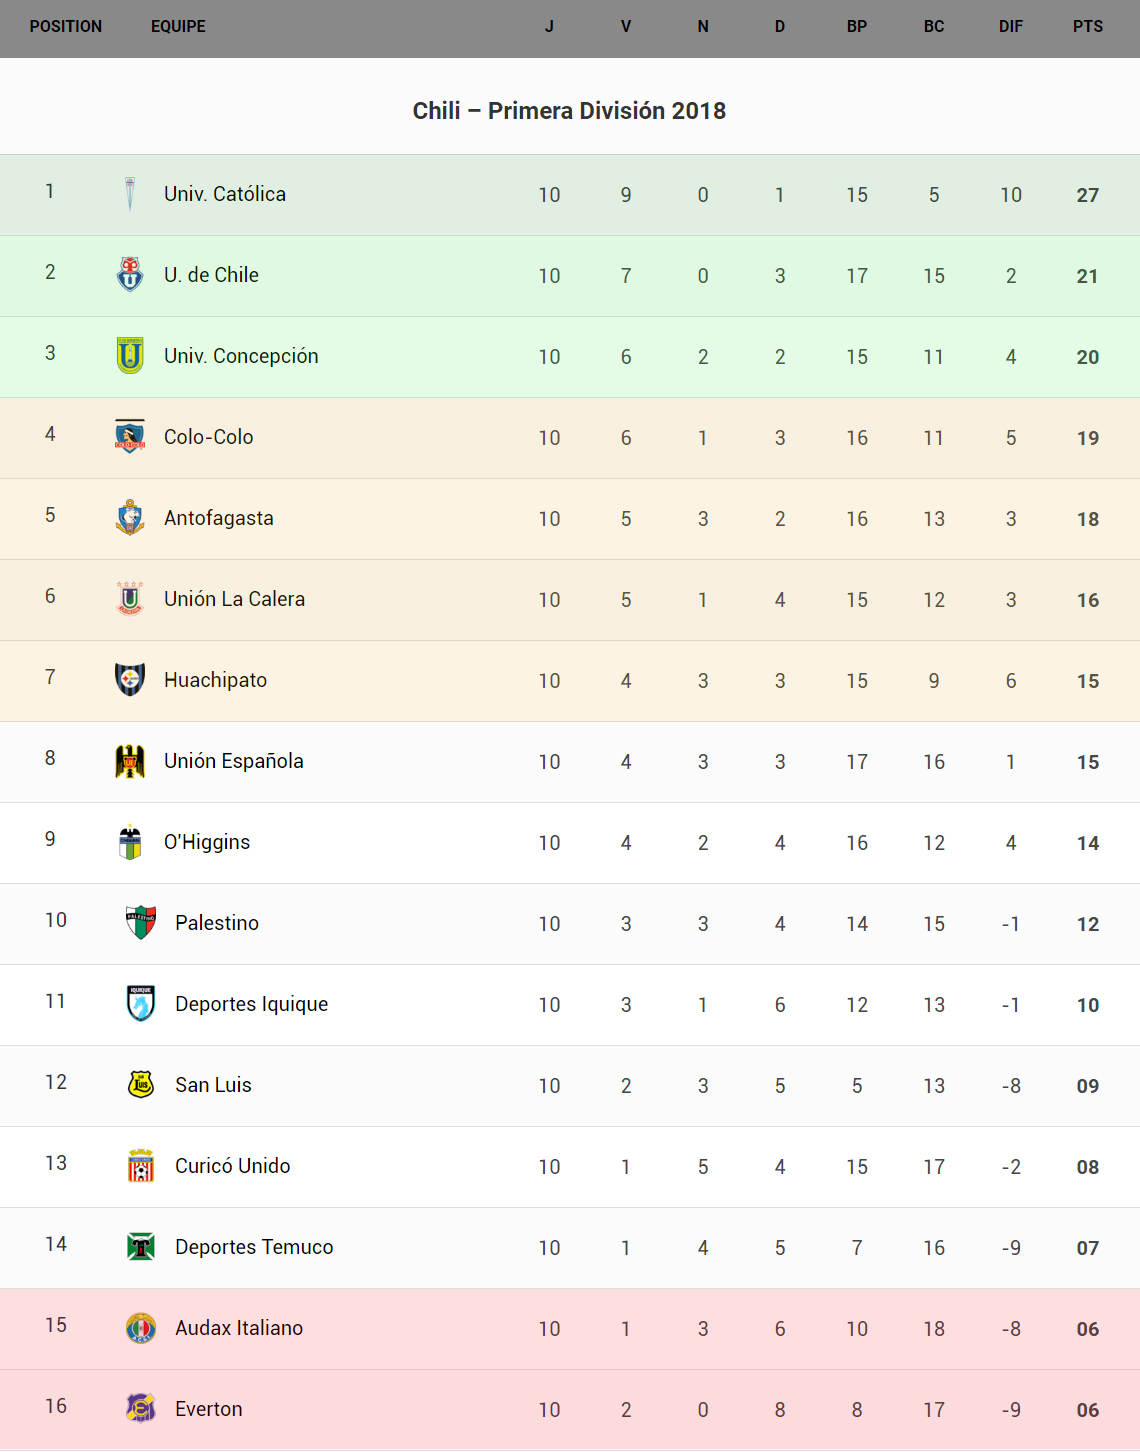Viewport: 1140px width, 1452px height.
Task: Click the EQUIPE column header
Action: [178, 27]
